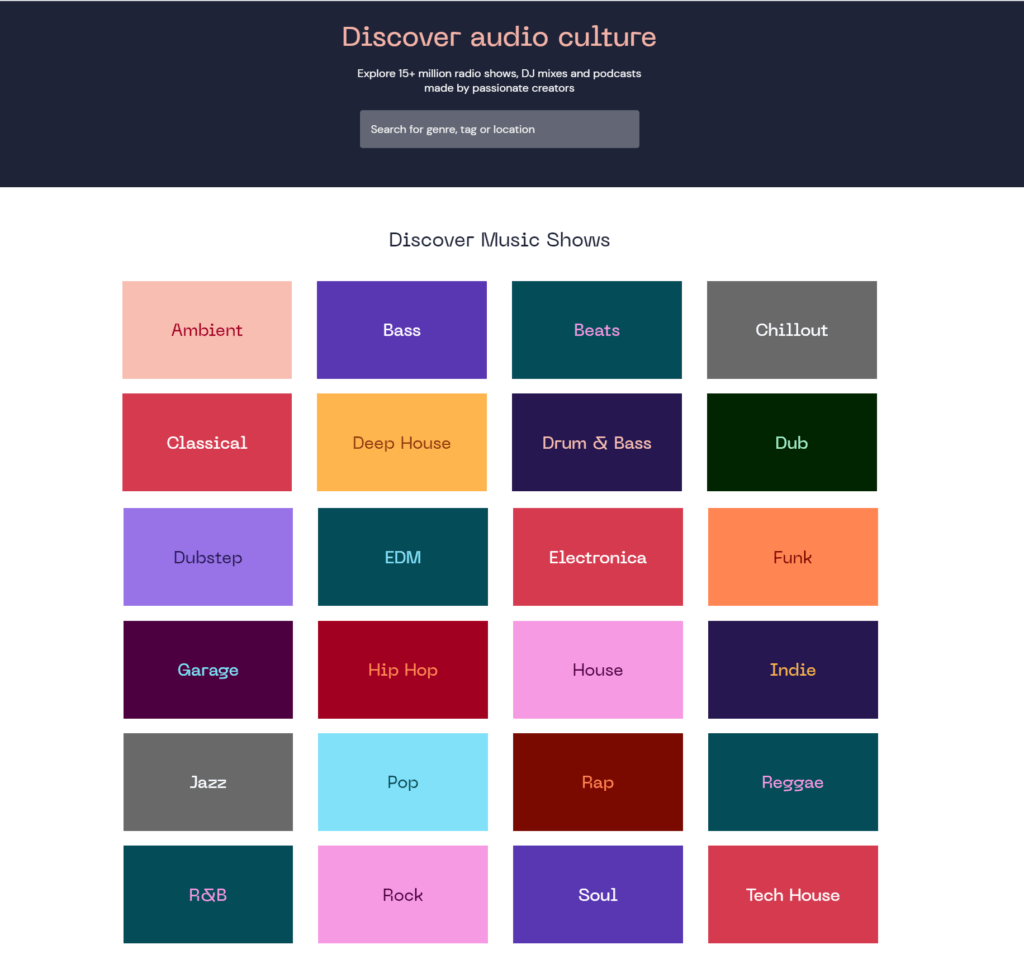
Task: Click the "Discover audio culture" heading
Action: tap(499, 37)
